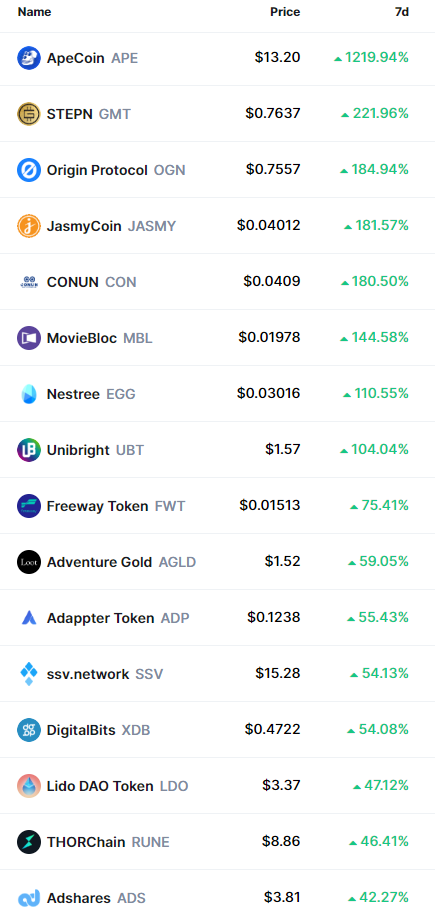
Task: Open the Freeway Token name link
Action: click(x=97, y=506)
